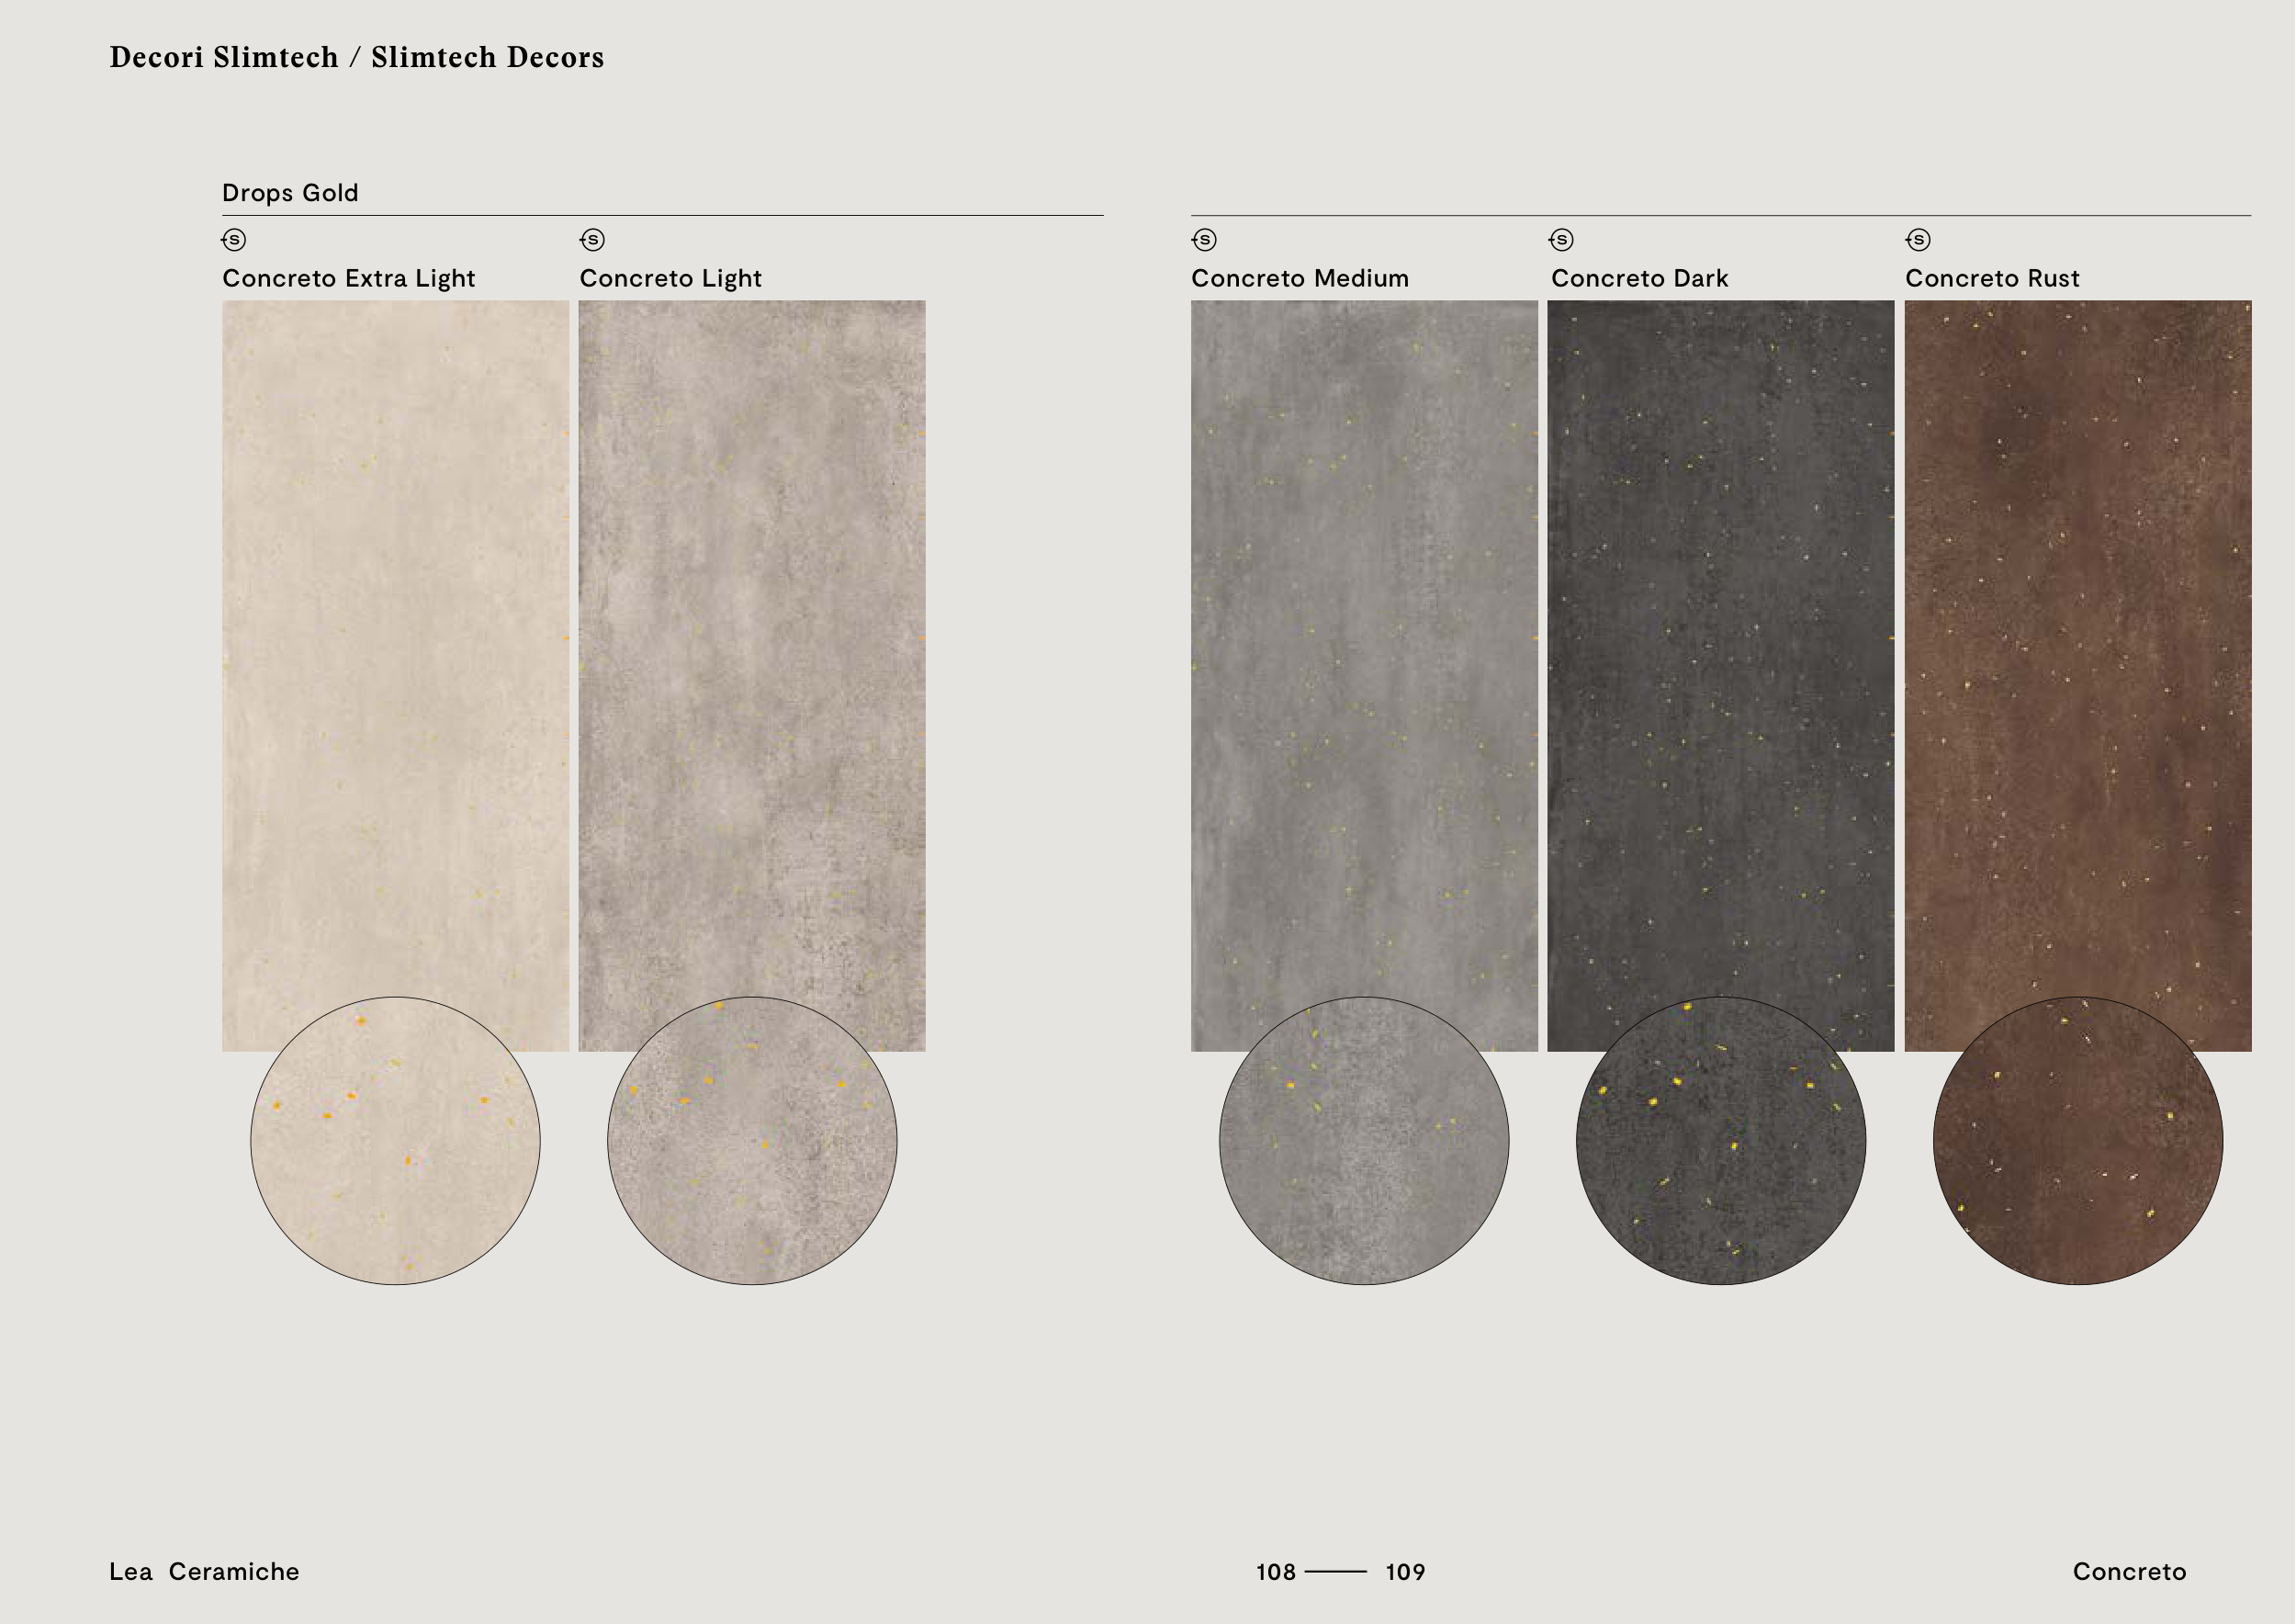
Task: Click the Slimtech icon above Concreto Rust
Action: coord(1918,240)
